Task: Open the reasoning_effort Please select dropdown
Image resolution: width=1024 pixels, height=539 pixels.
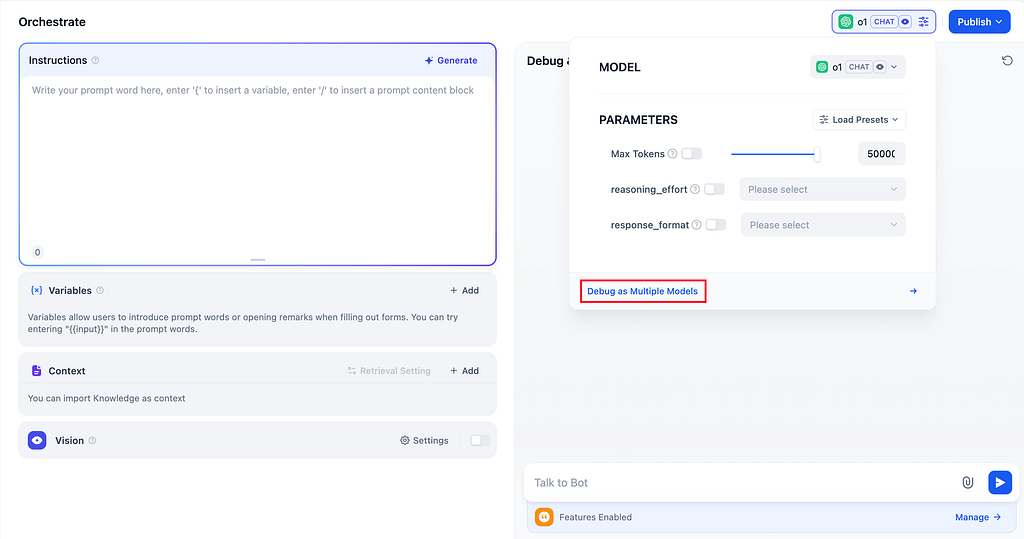Action: coord(822,189)
